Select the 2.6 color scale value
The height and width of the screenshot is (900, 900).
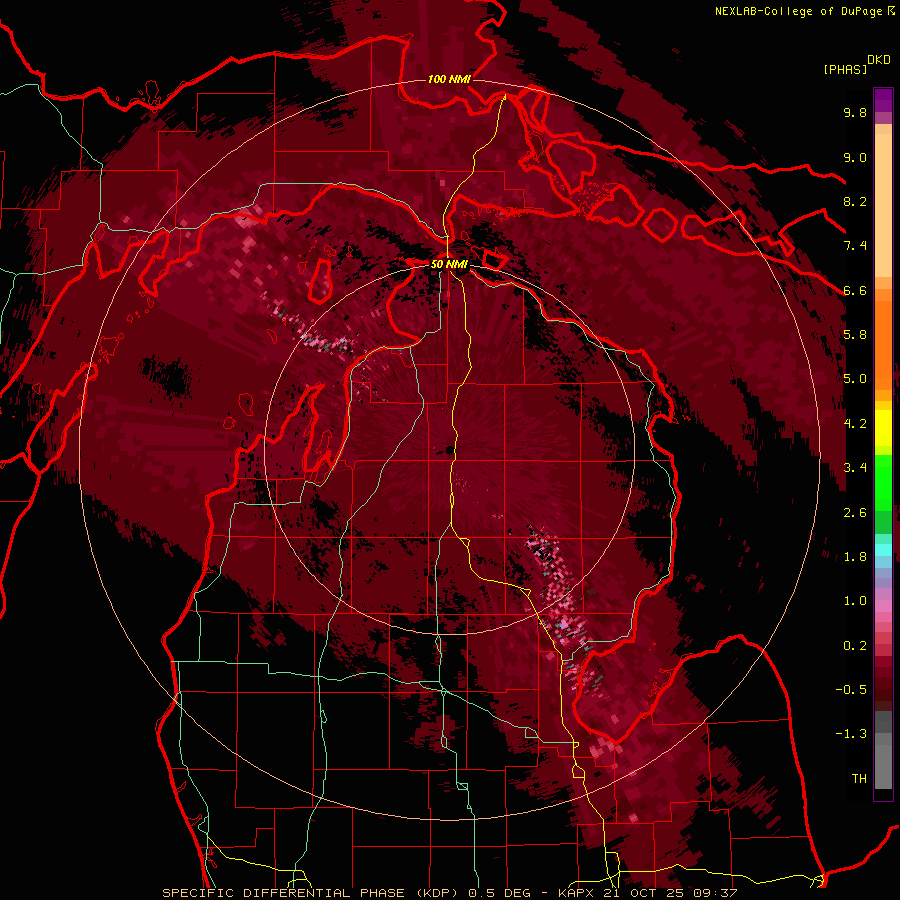click(x=855, y=513)
